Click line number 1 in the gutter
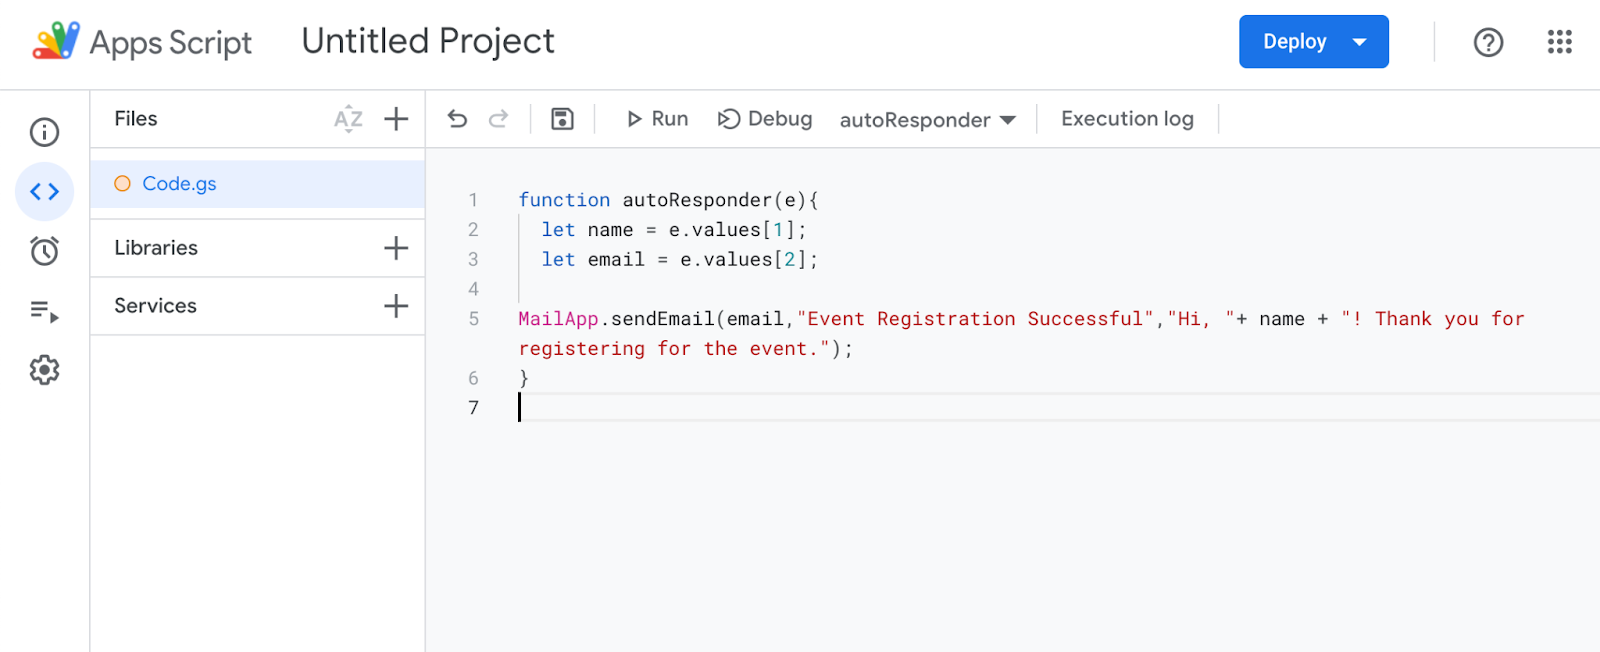 [474, 200]
